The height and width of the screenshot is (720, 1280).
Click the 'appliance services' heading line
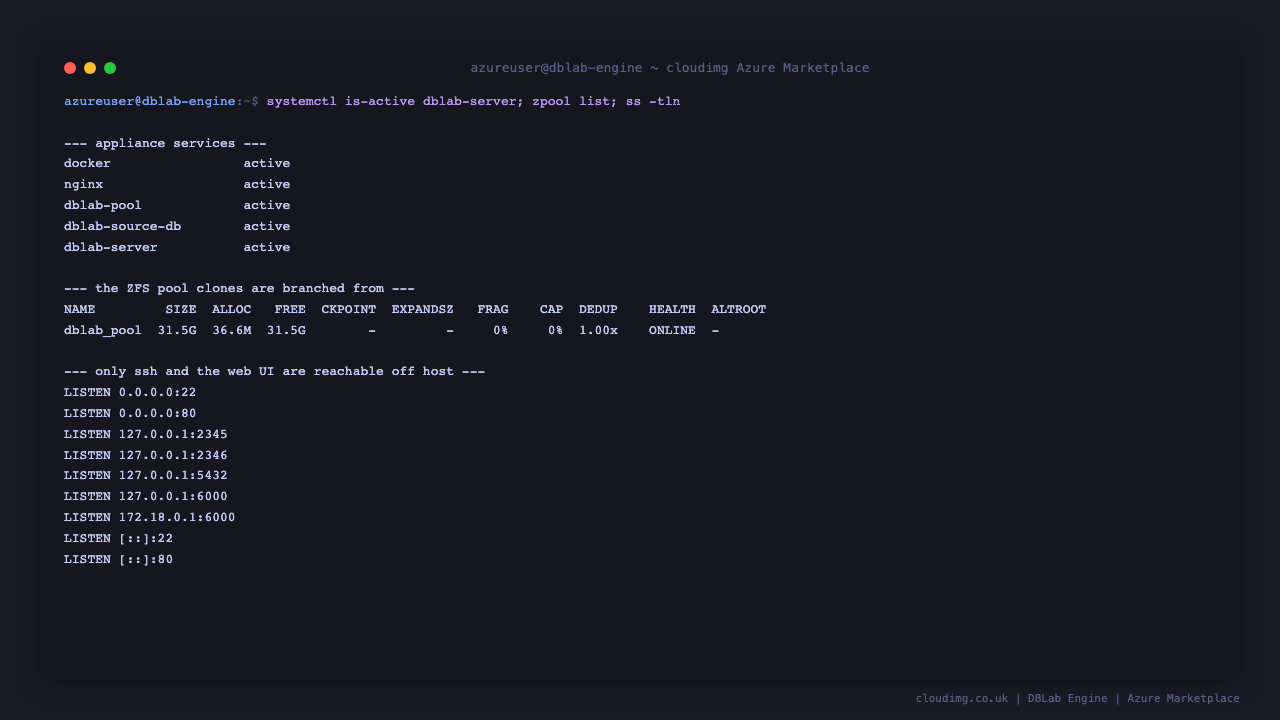coord(165,143)
